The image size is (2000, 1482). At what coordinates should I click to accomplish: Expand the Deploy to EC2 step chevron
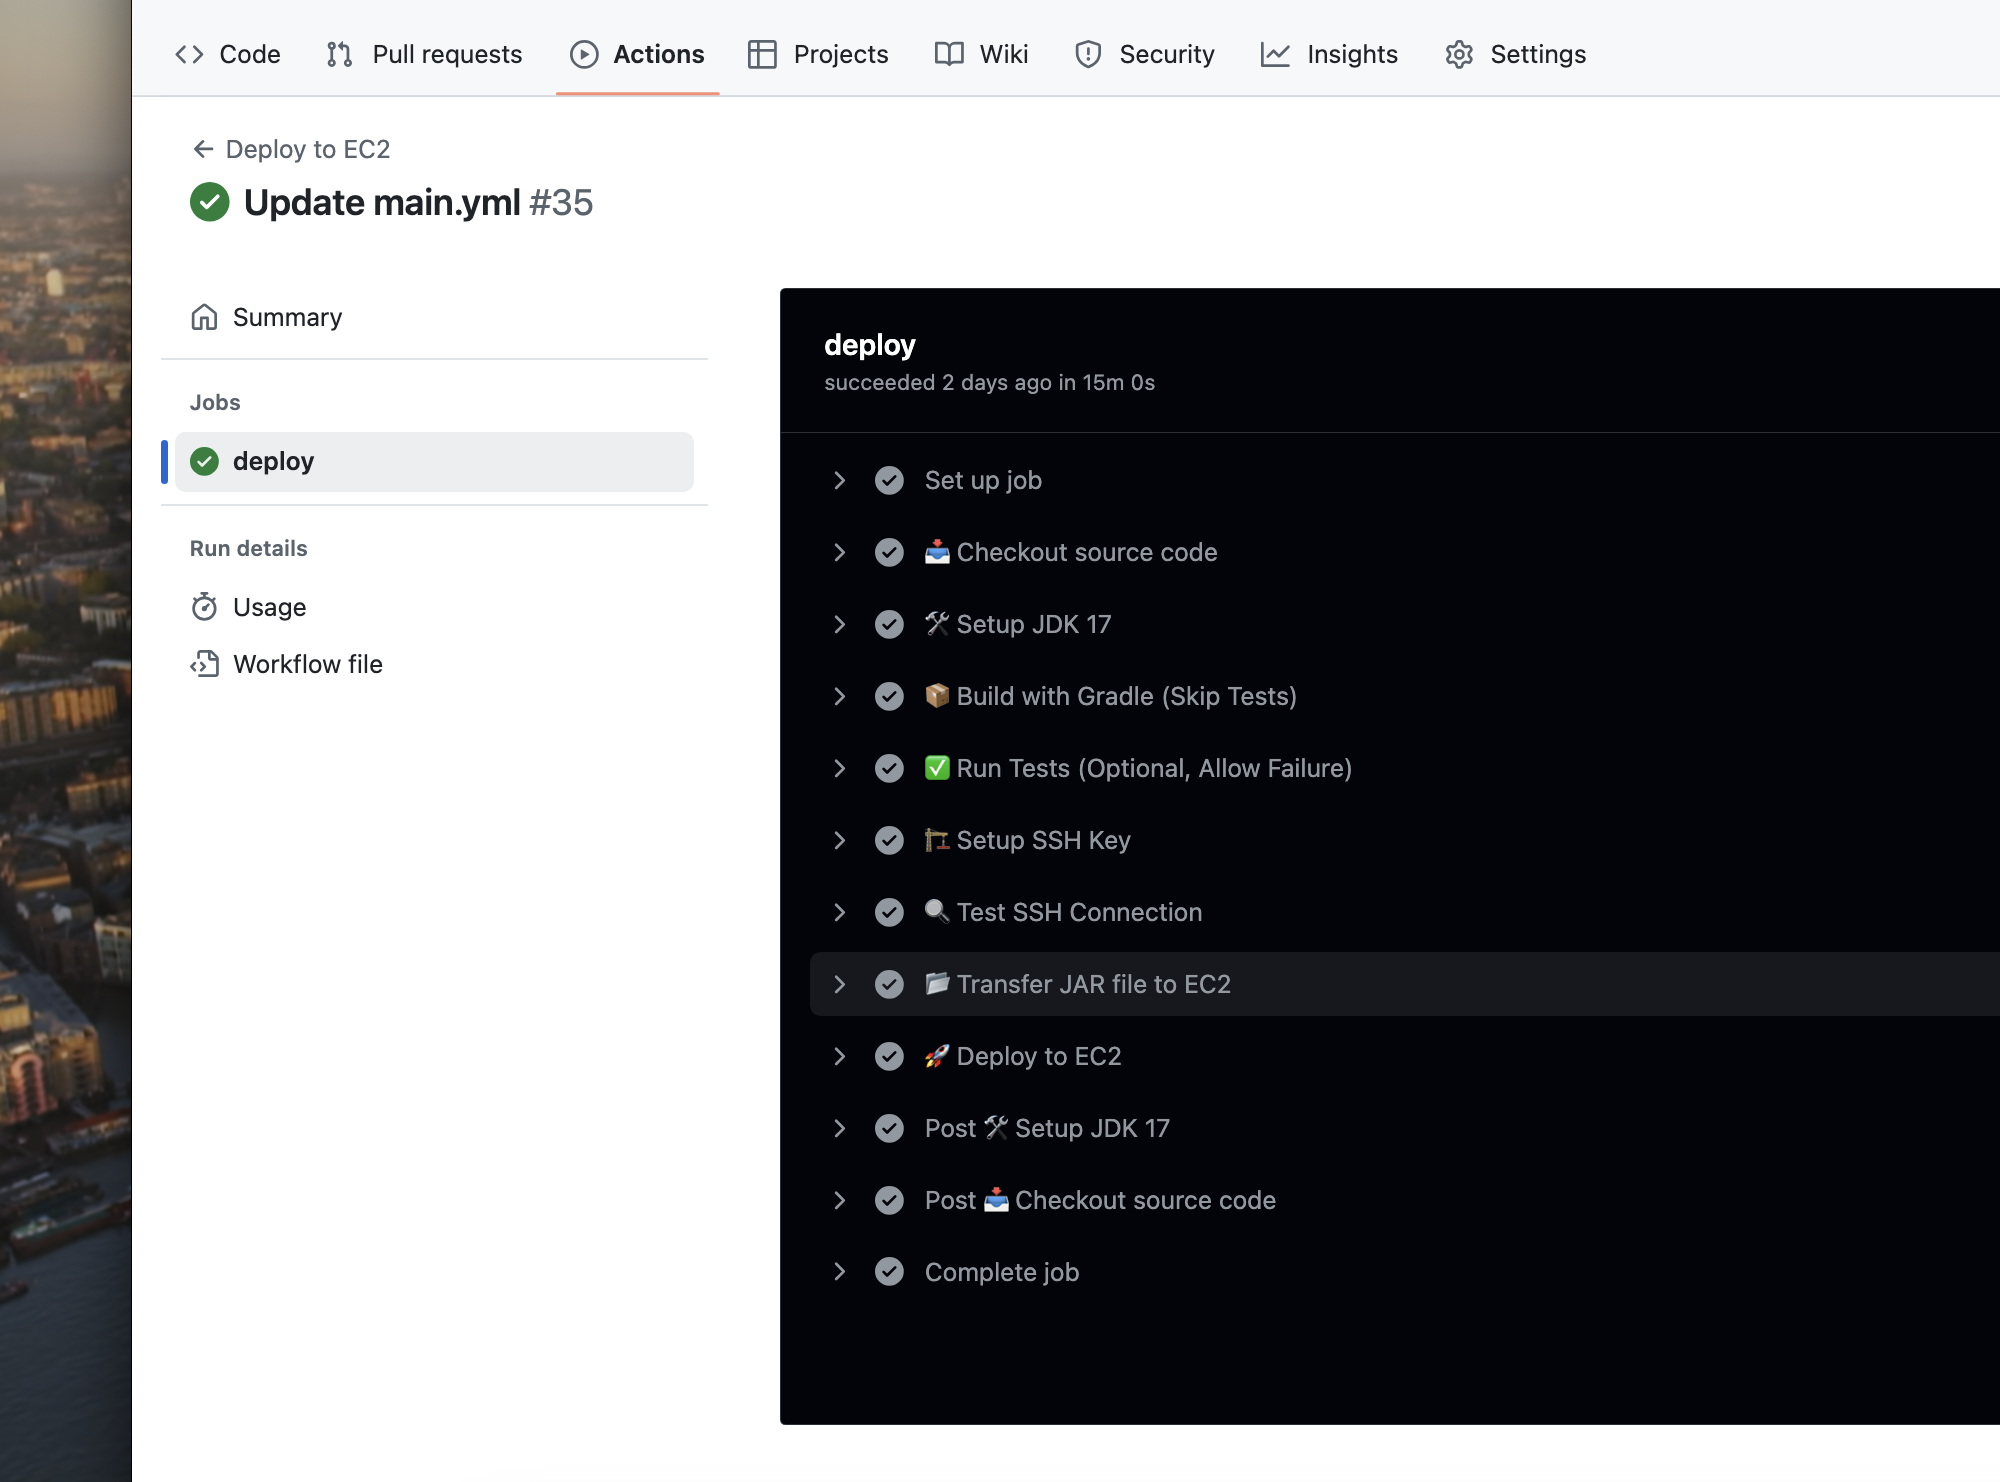click(x=840, y=1056)
